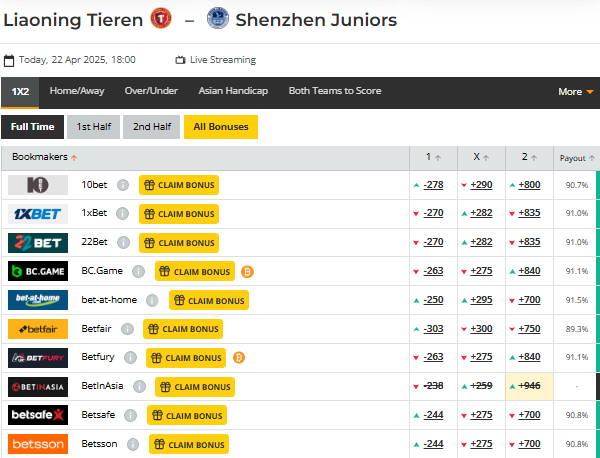
Task: Click the Bitcoin icon in the BC.Game row
Action: coord(247,272)
